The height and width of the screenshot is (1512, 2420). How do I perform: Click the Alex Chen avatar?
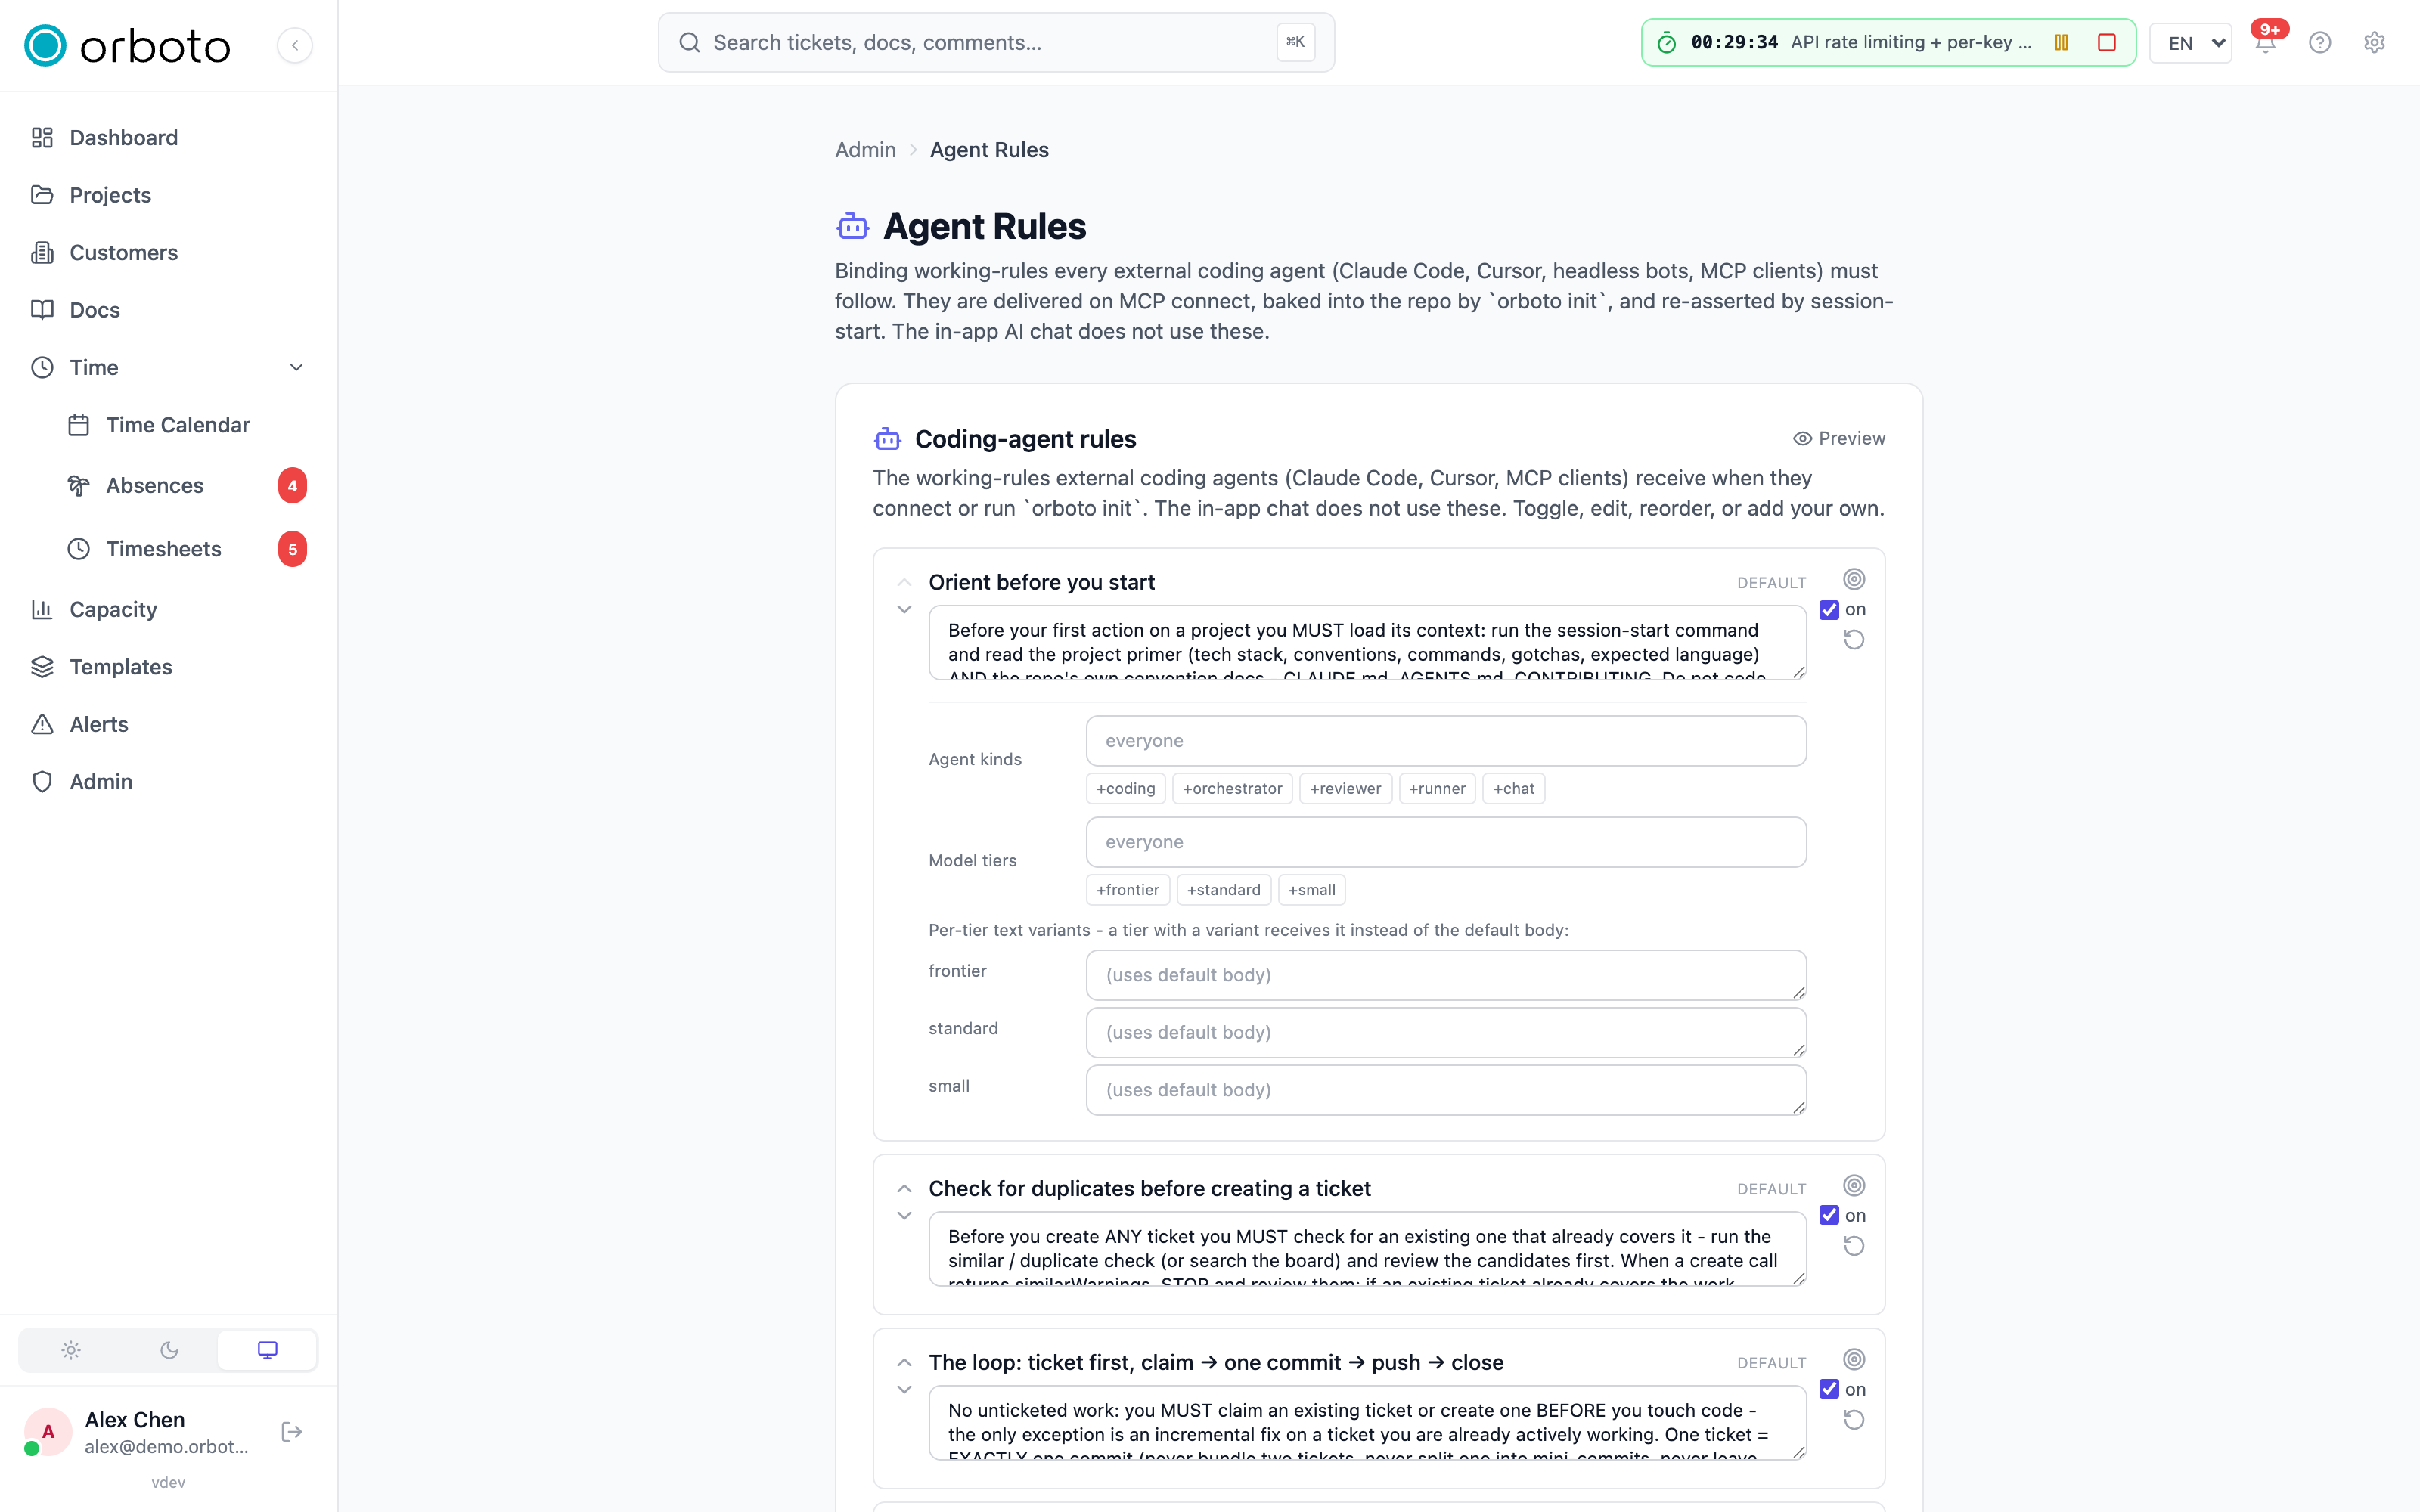pyautogui.click(x=47, y=1432)
